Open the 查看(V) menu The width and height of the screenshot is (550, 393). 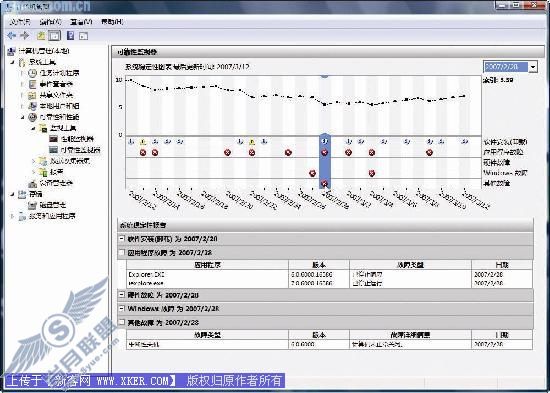coord(81,22)
